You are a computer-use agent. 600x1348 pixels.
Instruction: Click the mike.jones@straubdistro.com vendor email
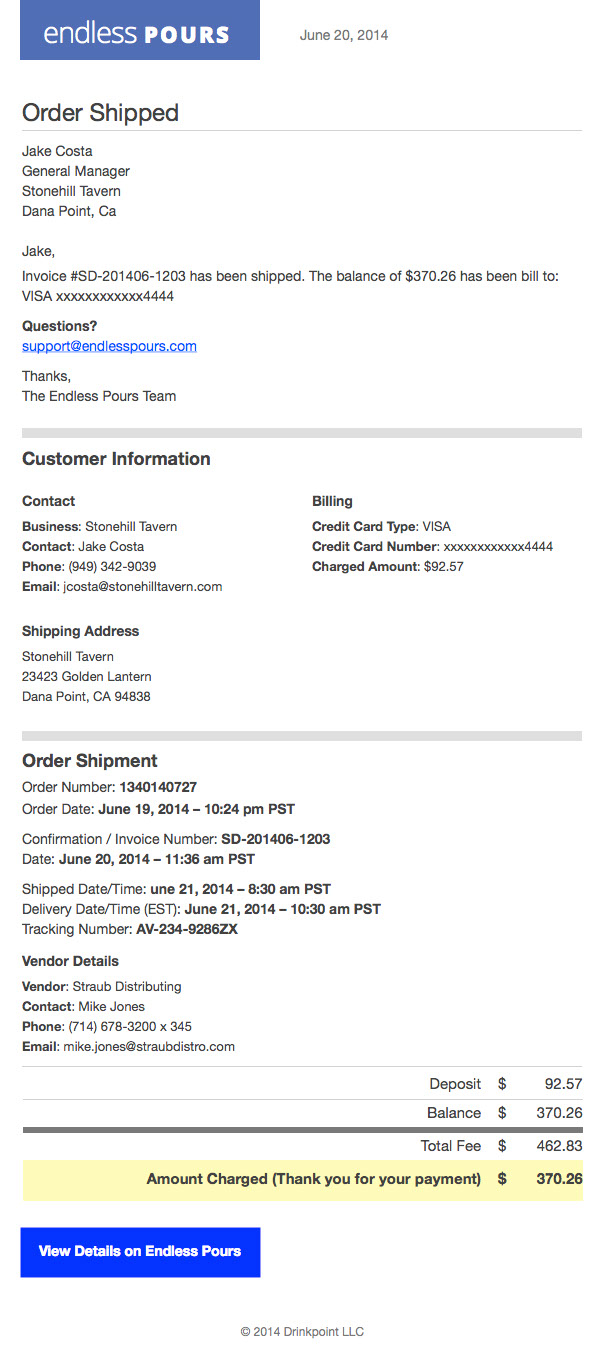[148, 1046]
